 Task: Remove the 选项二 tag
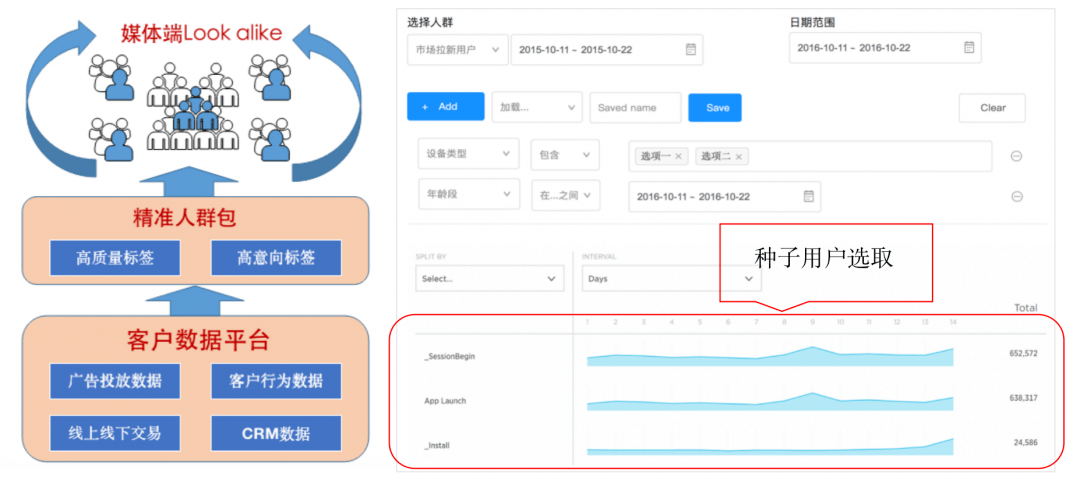coord(738,157)
